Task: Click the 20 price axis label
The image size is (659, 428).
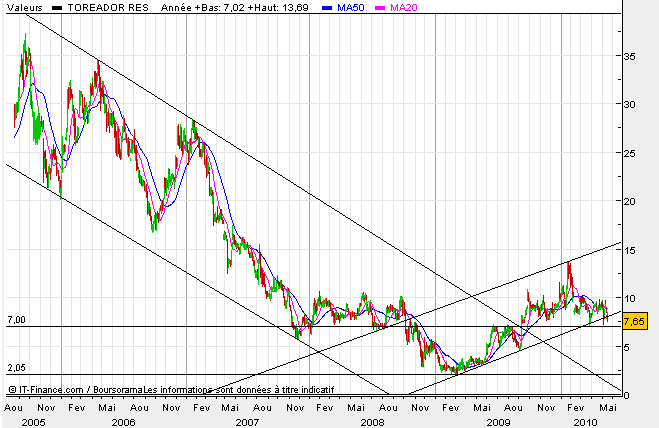Action: click(629, 201)
